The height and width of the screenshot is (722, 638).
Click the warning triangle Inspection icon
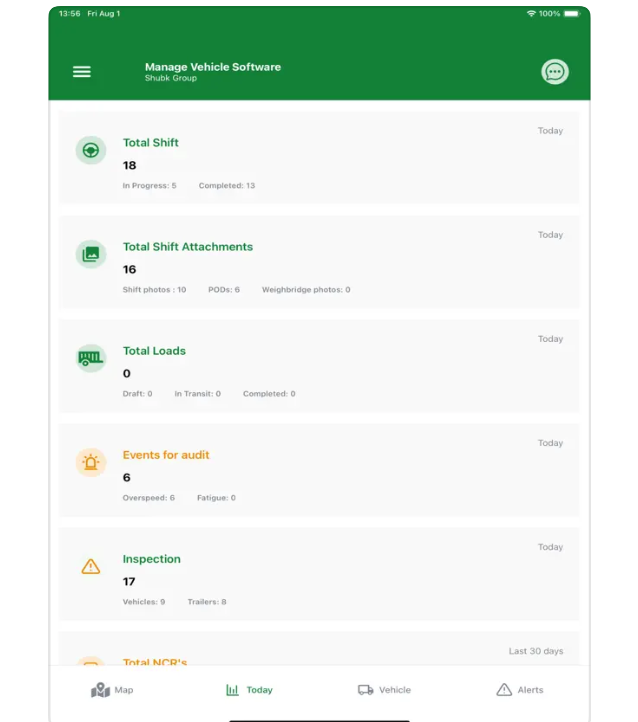(91, 566)
